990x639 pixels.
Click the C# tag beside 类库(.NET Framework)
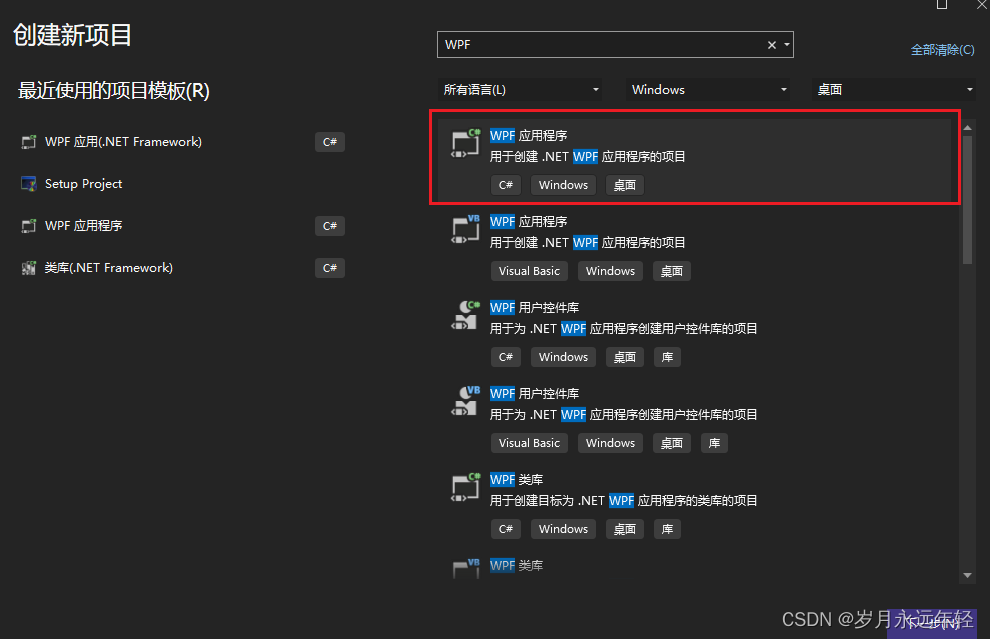(330, 268)
